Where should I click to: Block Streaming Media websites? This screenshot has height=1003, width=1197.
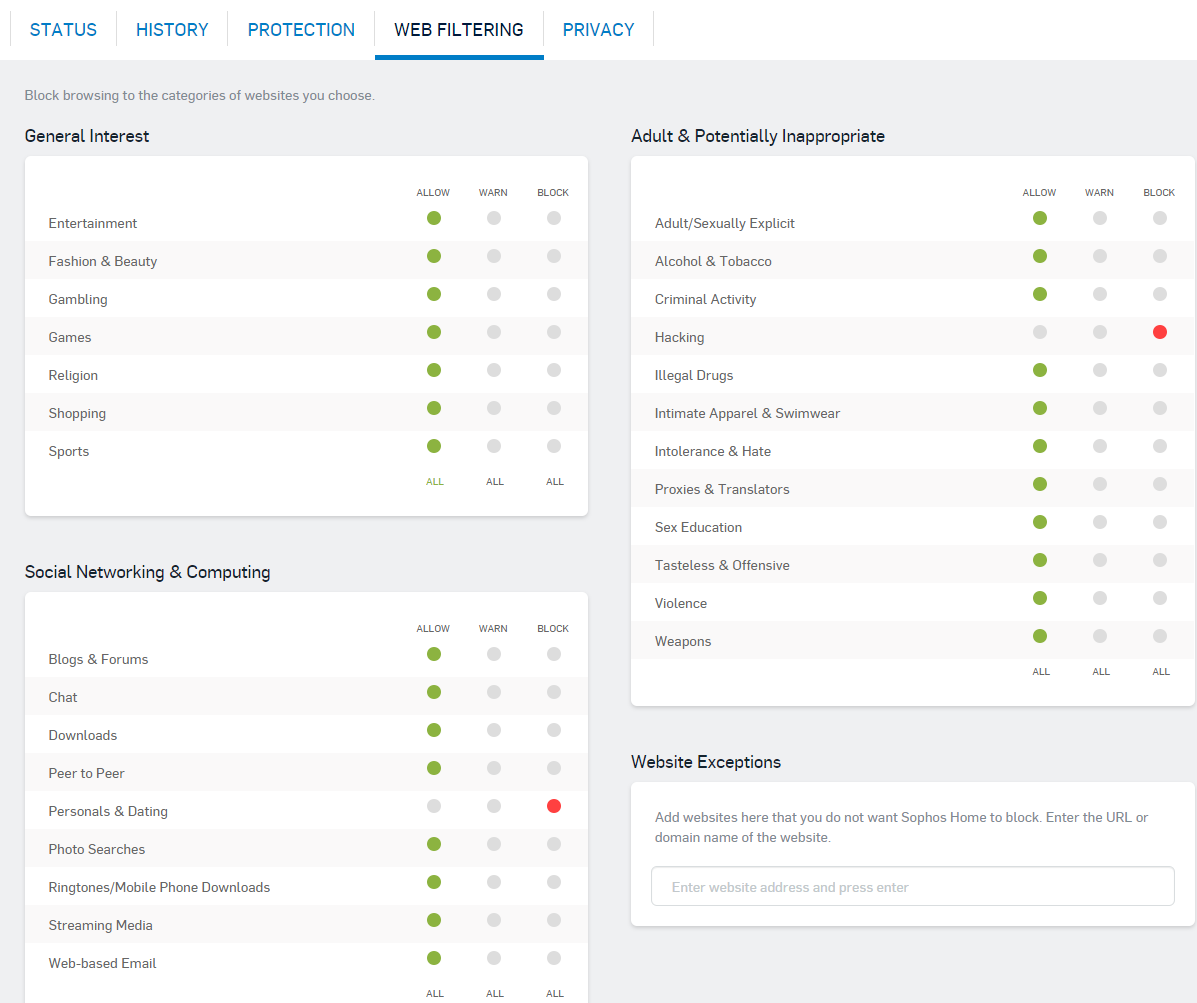click(554, 920)
